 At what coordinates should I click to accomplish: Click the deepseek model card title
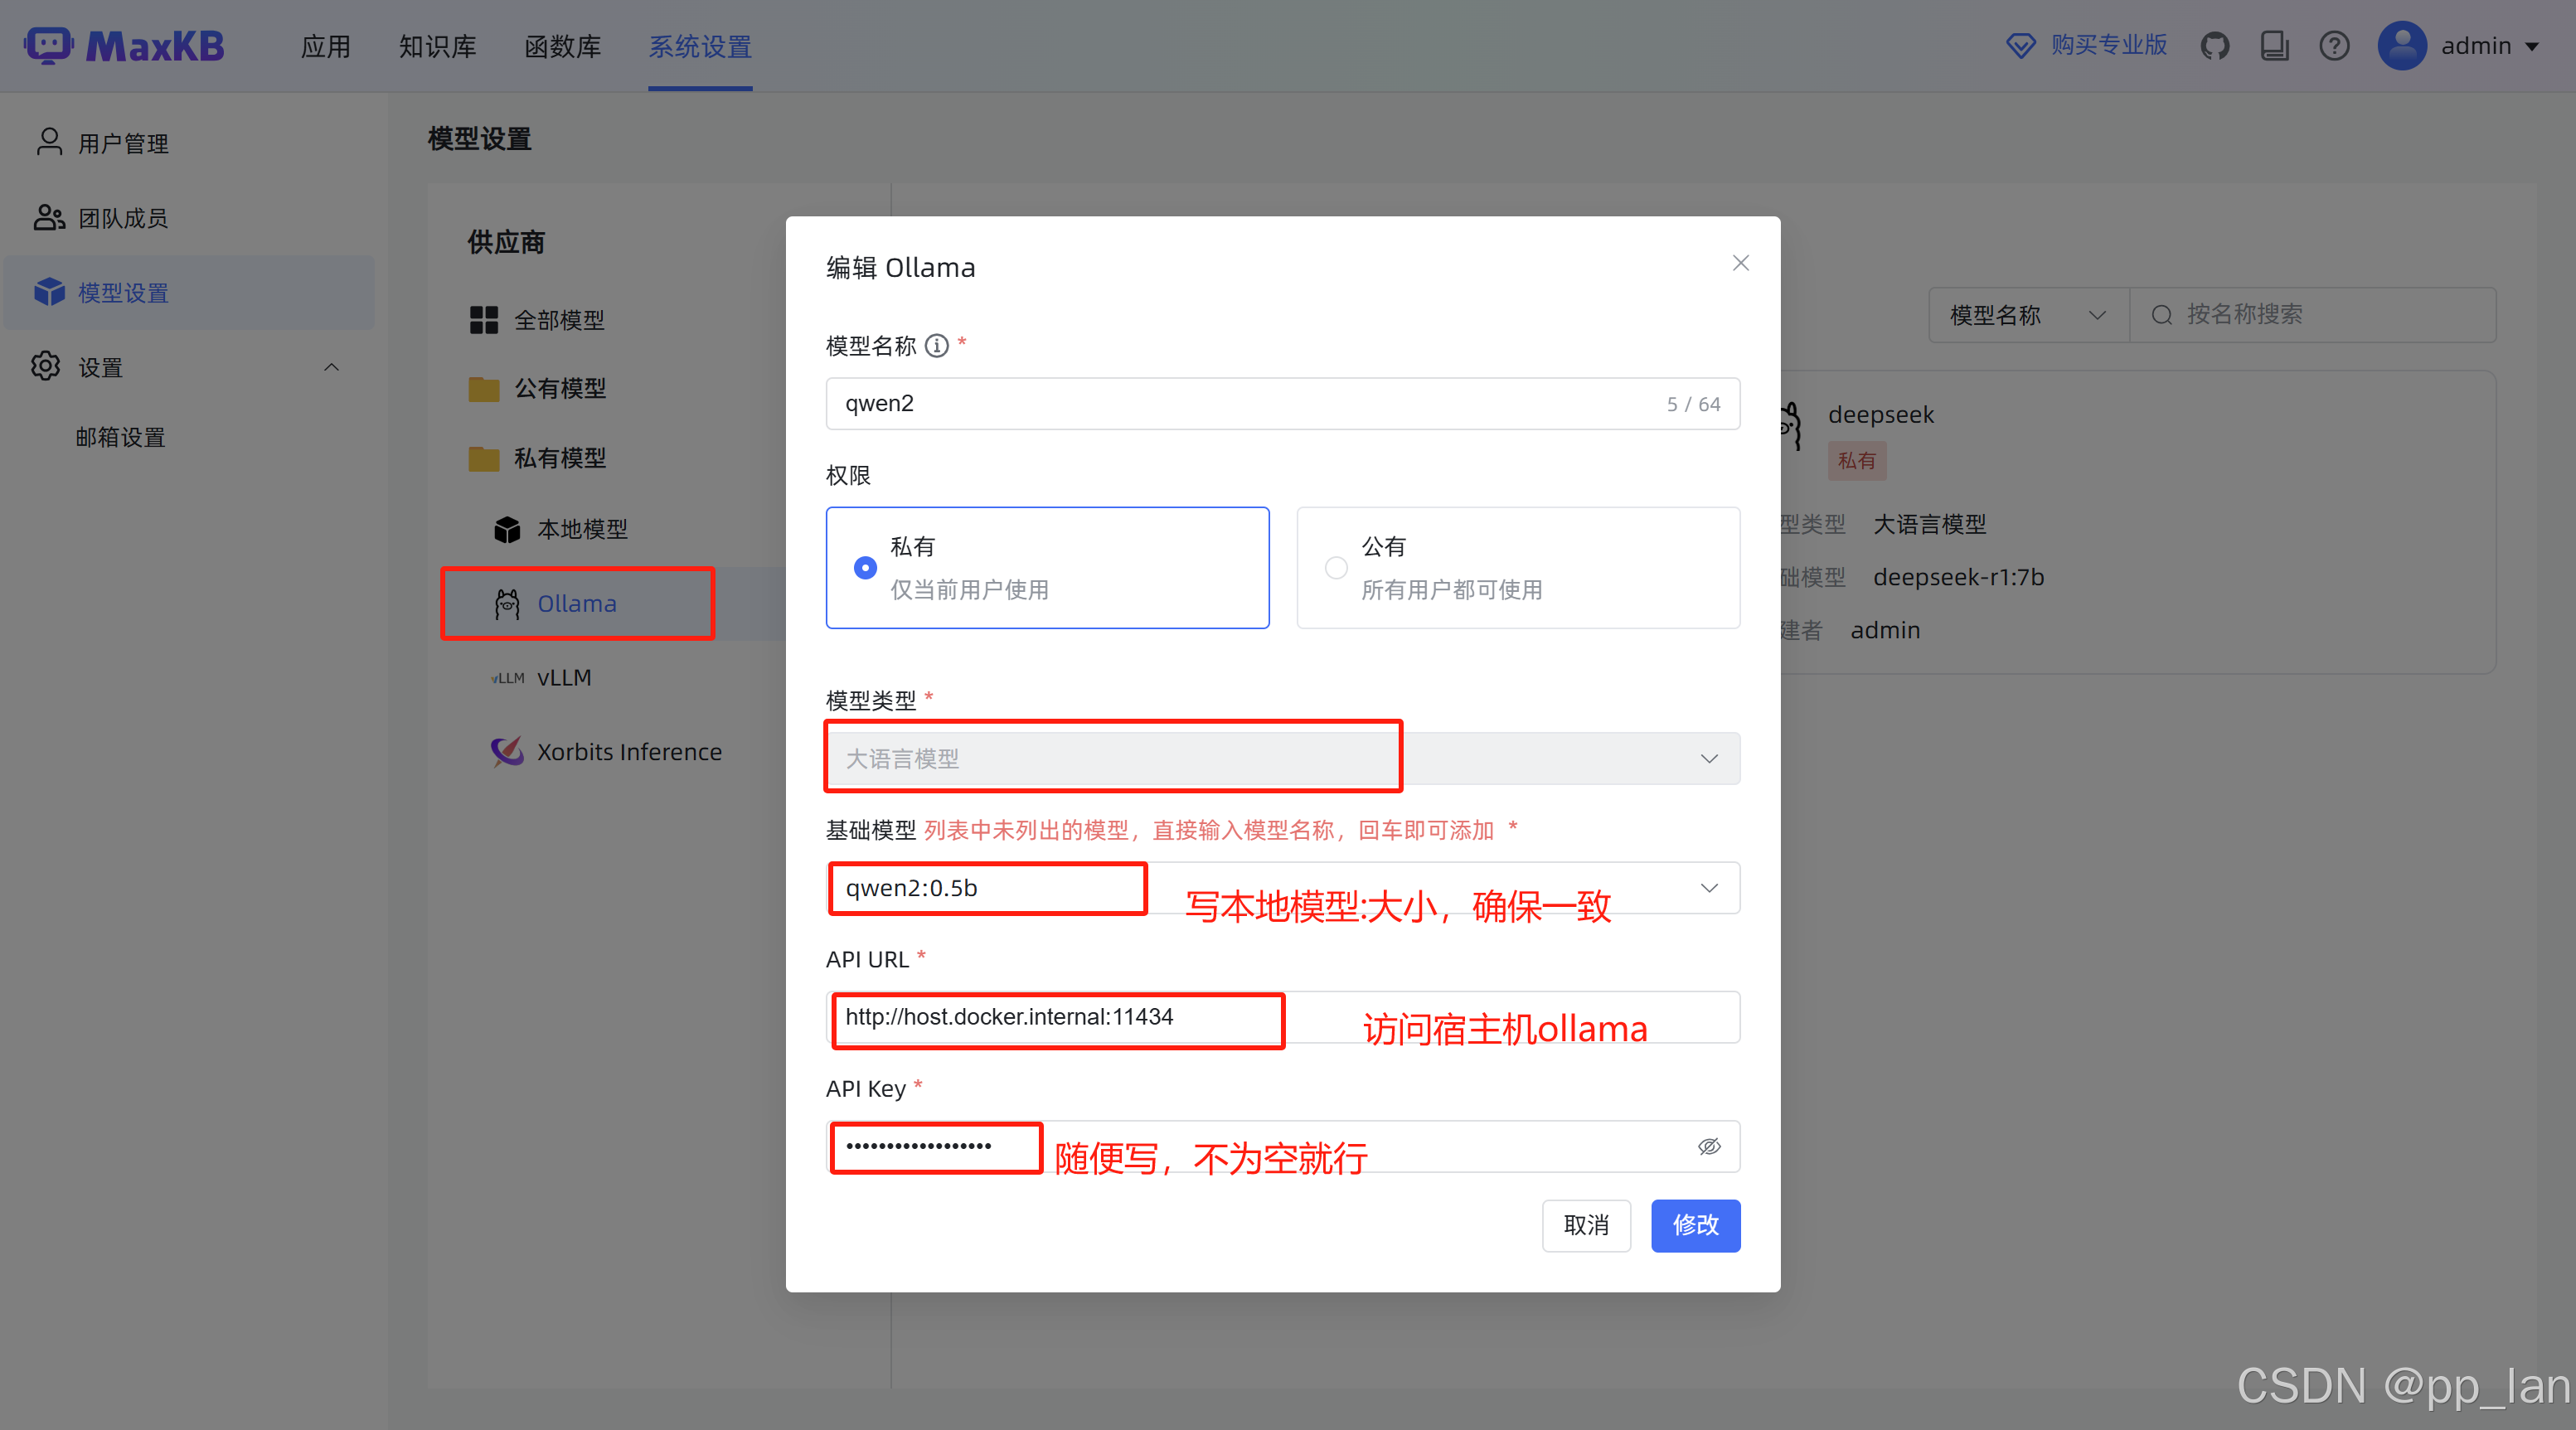[1880, 414]
